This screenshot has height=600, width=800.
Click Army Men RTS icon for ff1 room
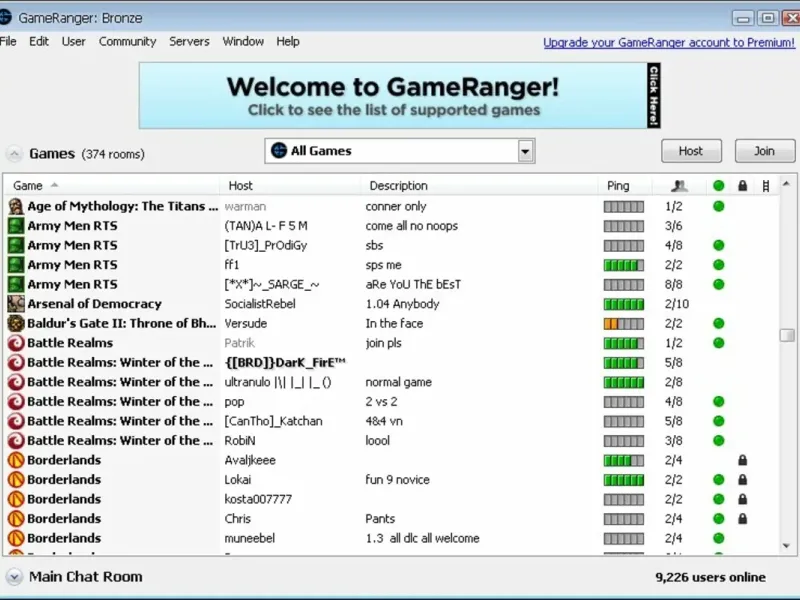click(16, 265)
